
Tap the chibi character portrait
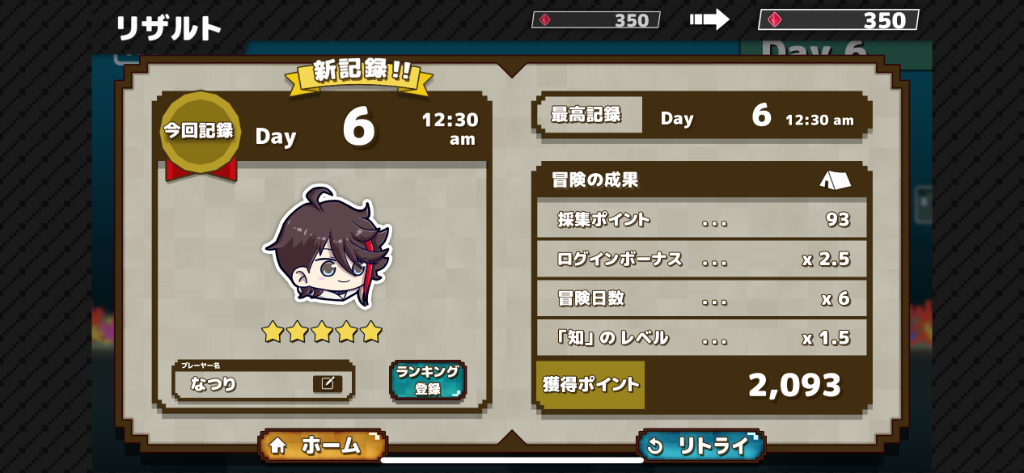pos(327,248)
